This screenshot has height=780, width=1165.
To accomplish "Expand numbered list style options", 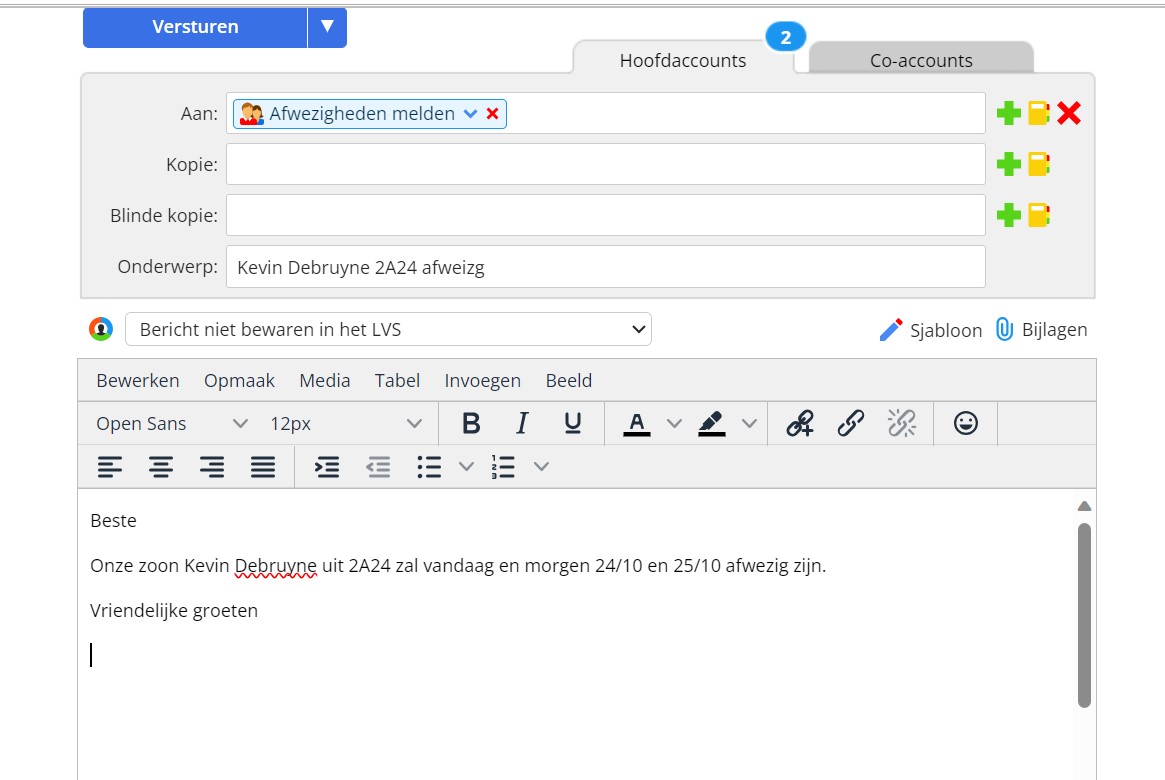I will [541, 467].
